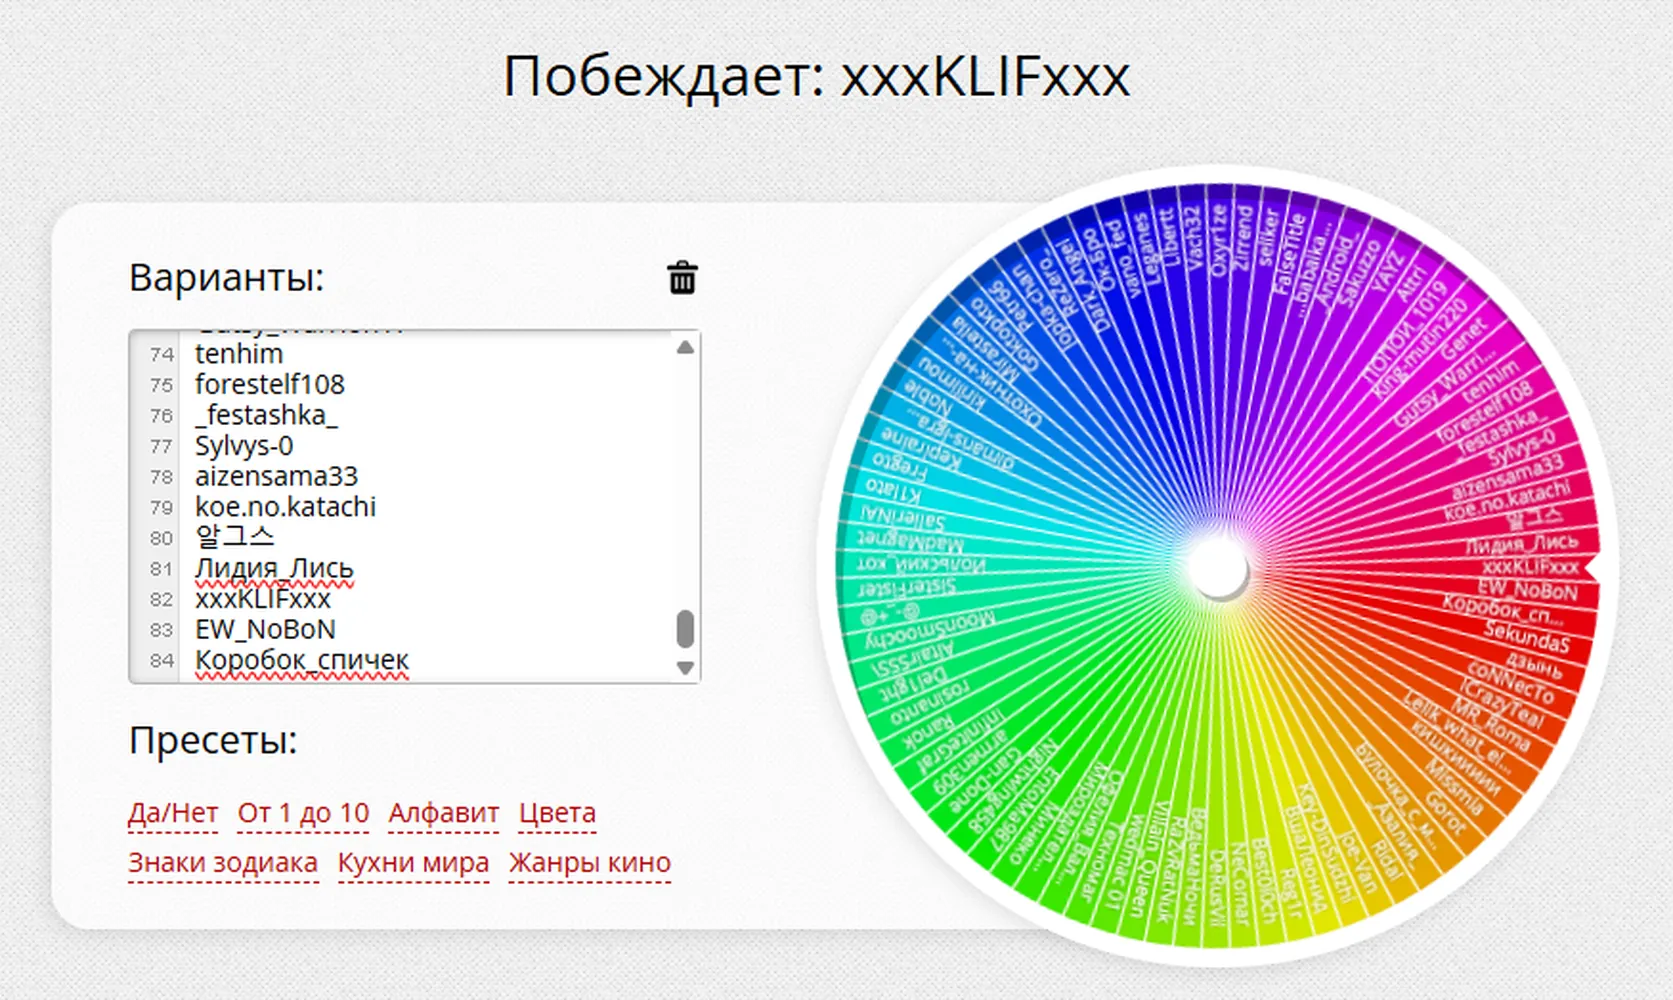
Task: Load the Алфавит preset
Action: pyautogui.click(x=443, y=813)
